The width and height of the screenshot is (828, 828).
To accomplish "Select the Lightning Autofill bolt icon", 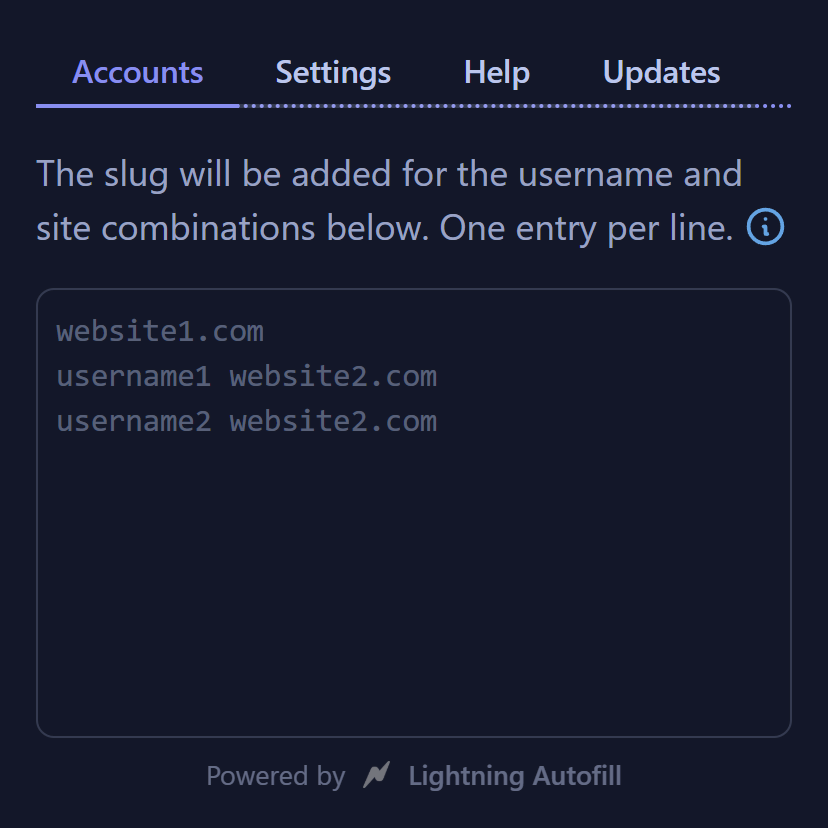I will [377, 775].
